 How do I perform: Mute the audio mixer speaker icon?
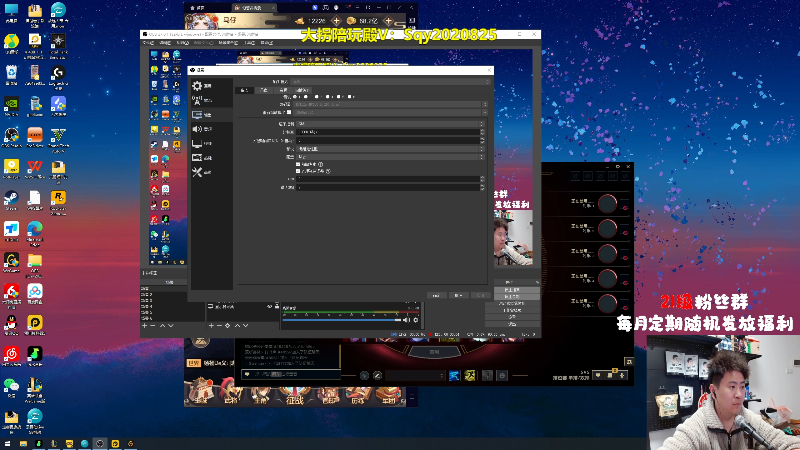point(406,320)
